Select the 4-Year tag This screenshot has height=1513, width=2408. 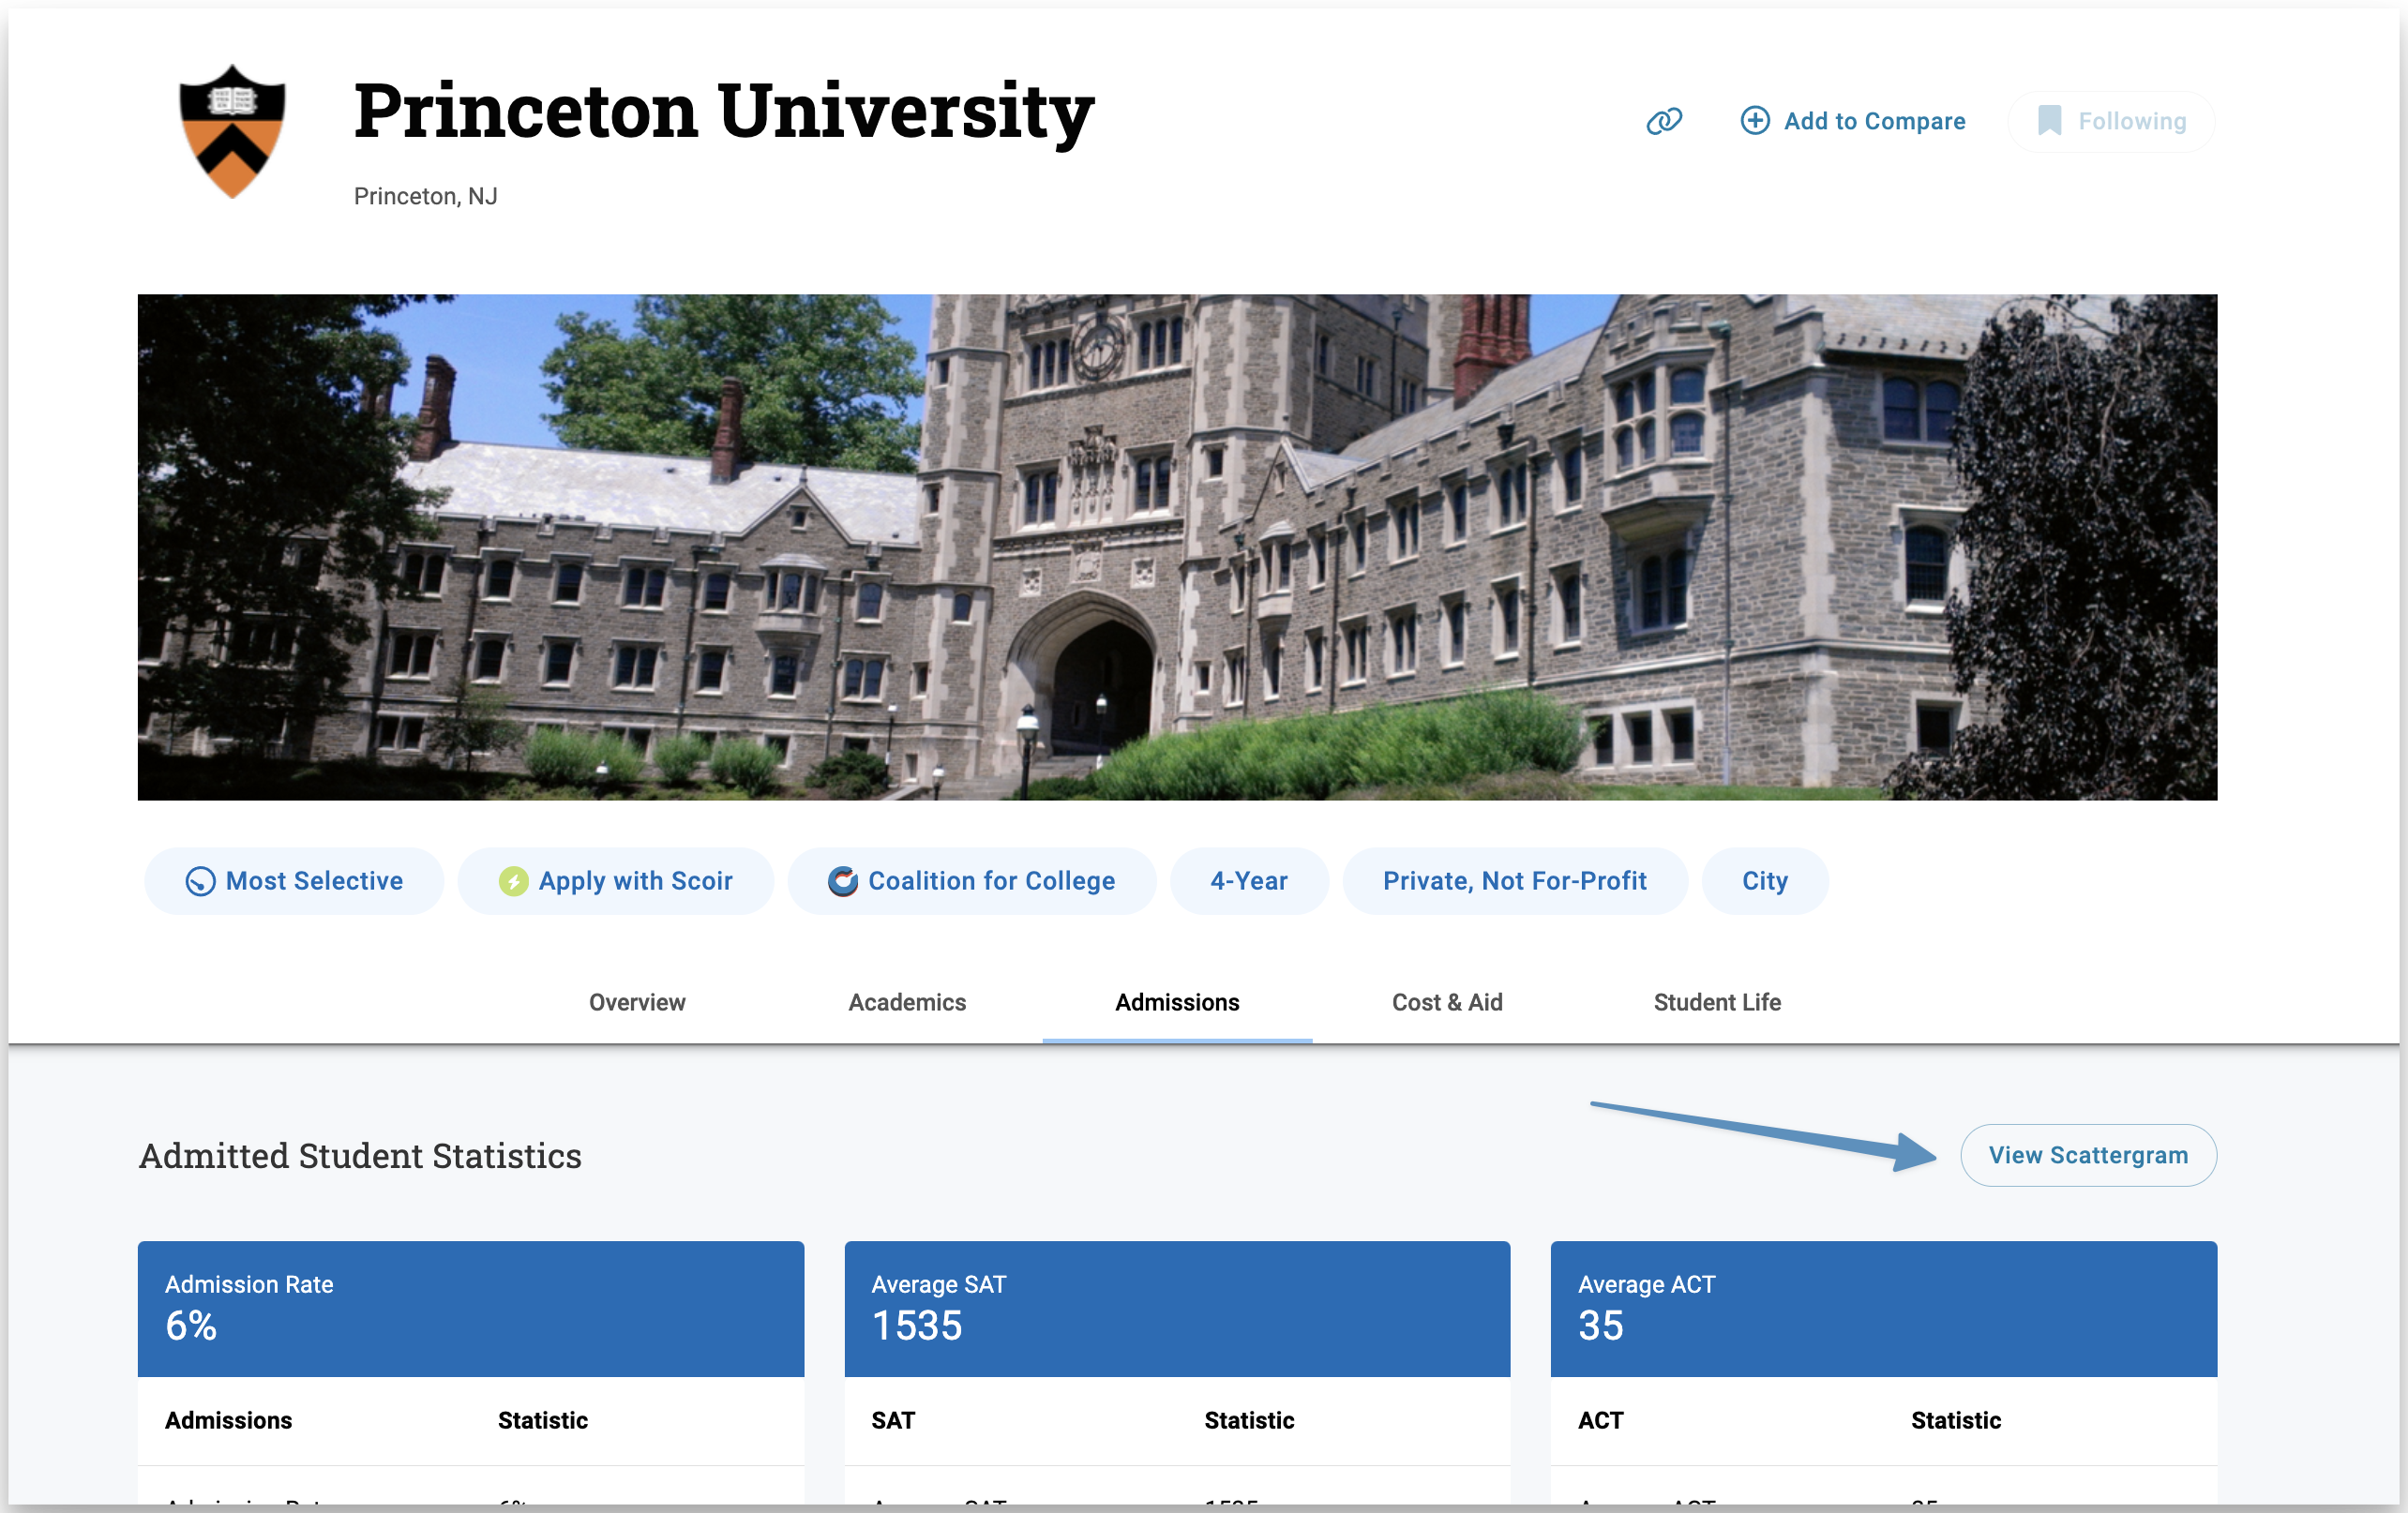(x=1249, y=881)
